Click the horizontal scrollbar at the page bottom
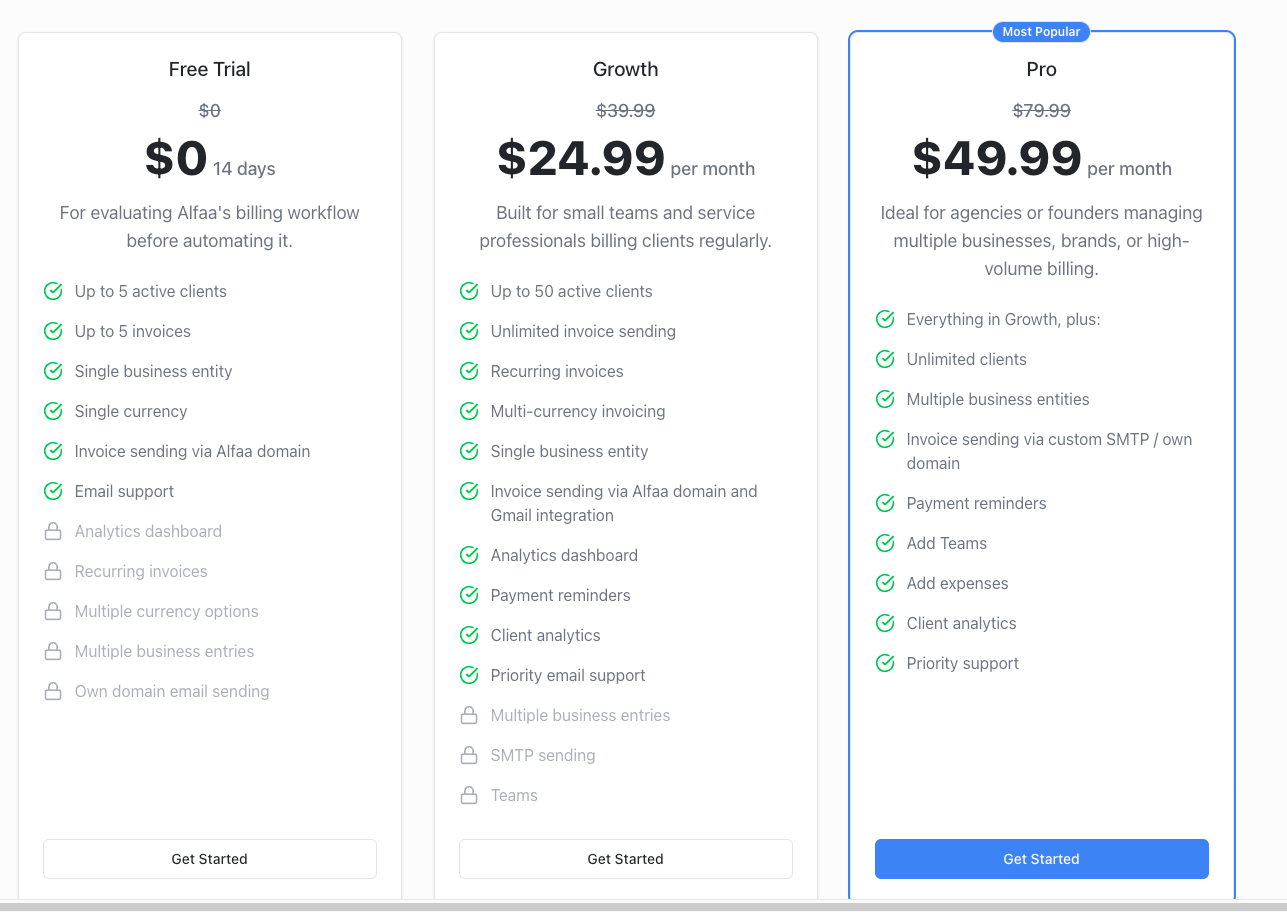Viewport: 1287px width, 912px height. [643, 906]
